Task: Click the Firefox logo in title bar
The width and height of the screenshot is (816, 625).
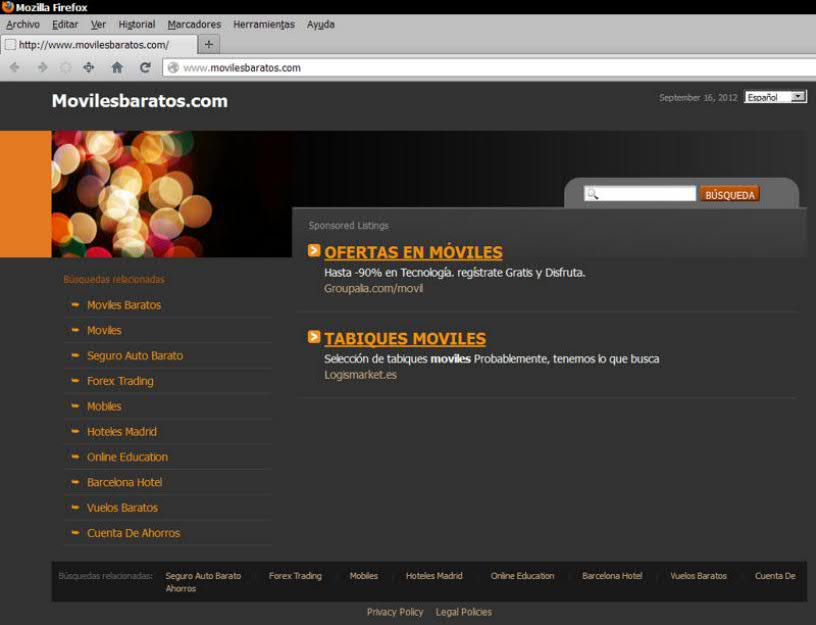Action: tap(7, 7)
